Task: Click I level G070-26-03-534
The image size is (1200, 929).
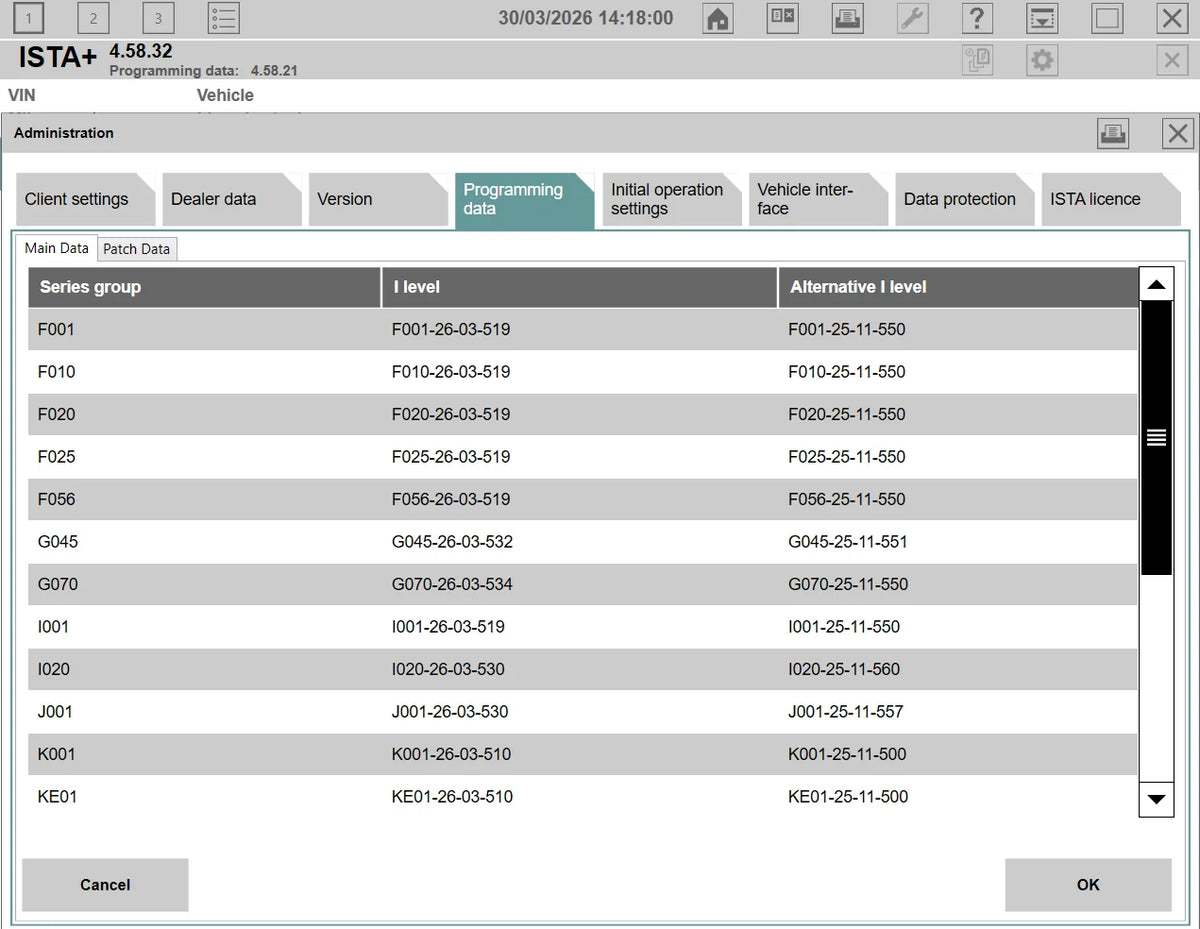Action: coord(452,584)
